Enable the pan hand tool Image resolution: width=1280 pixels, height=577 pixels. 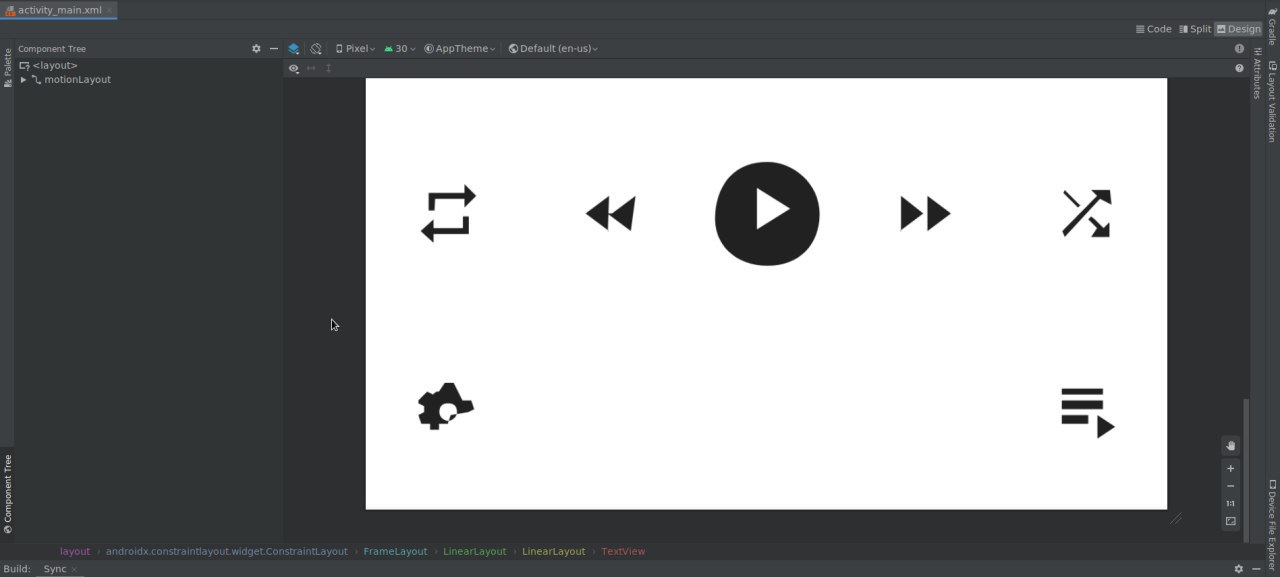[x=1231, y=446]
